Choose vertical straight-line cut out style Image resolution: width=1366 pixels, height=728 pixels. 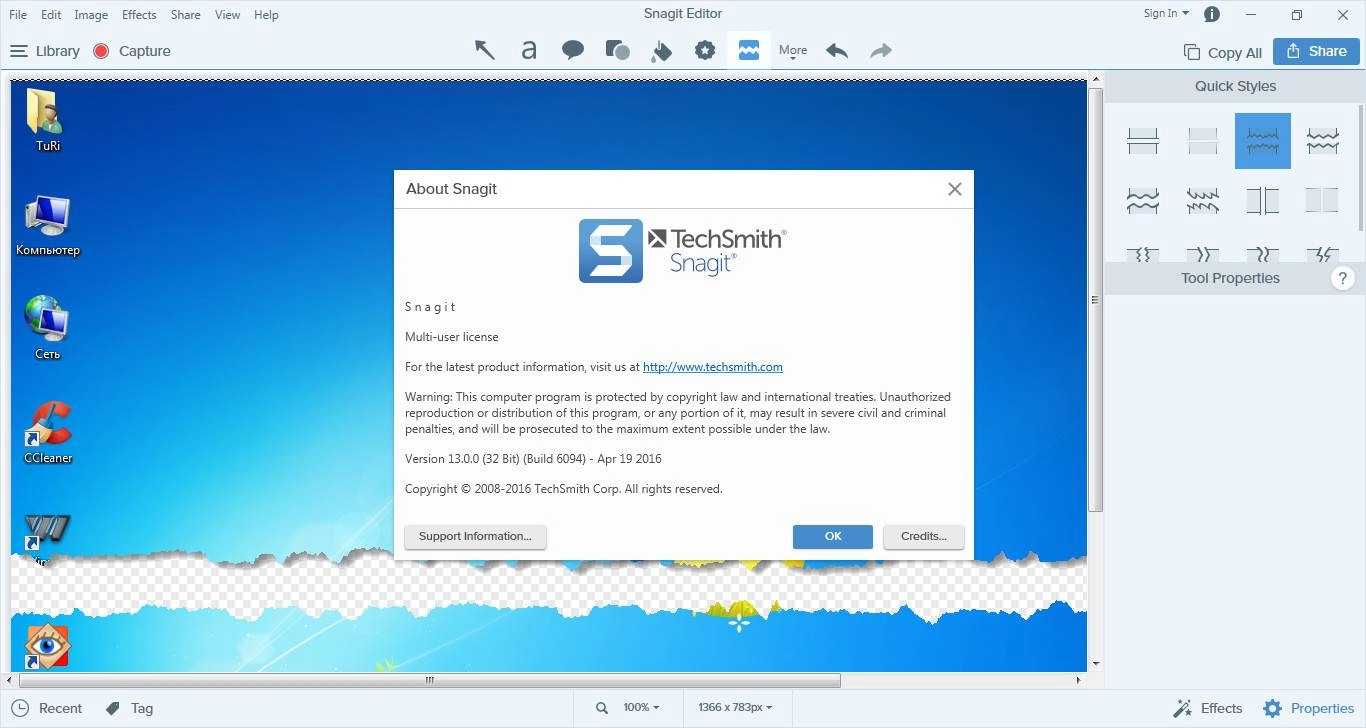coord(1263,201)
